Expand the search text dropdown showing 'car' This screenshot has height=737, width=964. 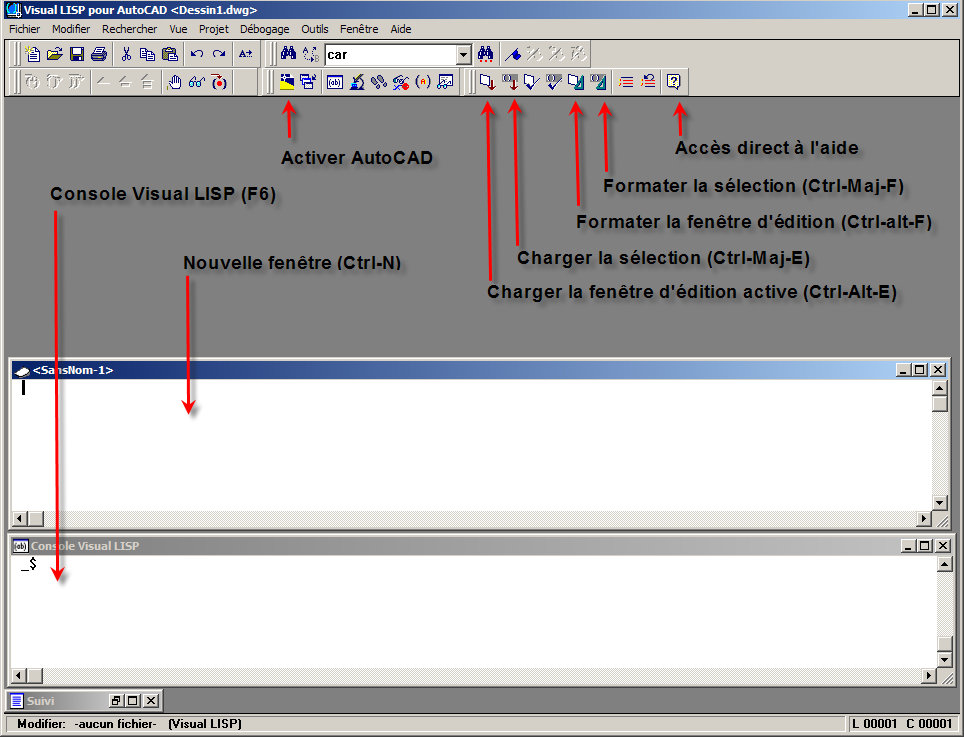tap(463, 55)
